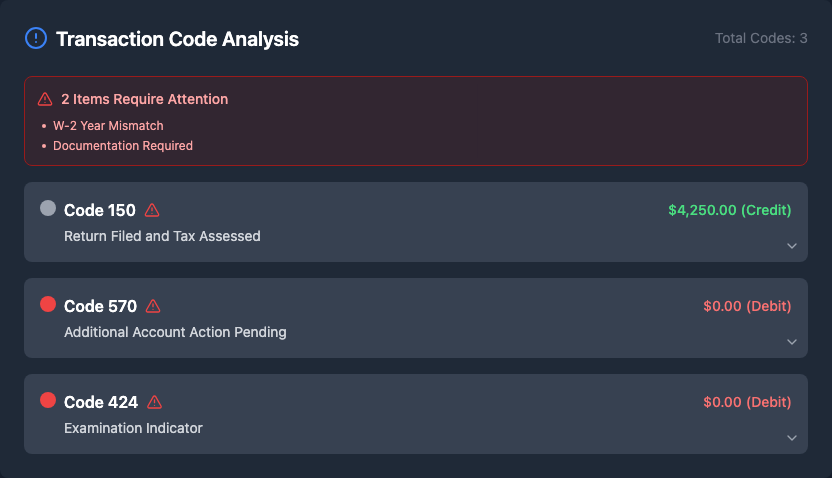The image size is (832, 478).
Task: Select the W-2 Year Mismatch item
Action: (108, 126)
